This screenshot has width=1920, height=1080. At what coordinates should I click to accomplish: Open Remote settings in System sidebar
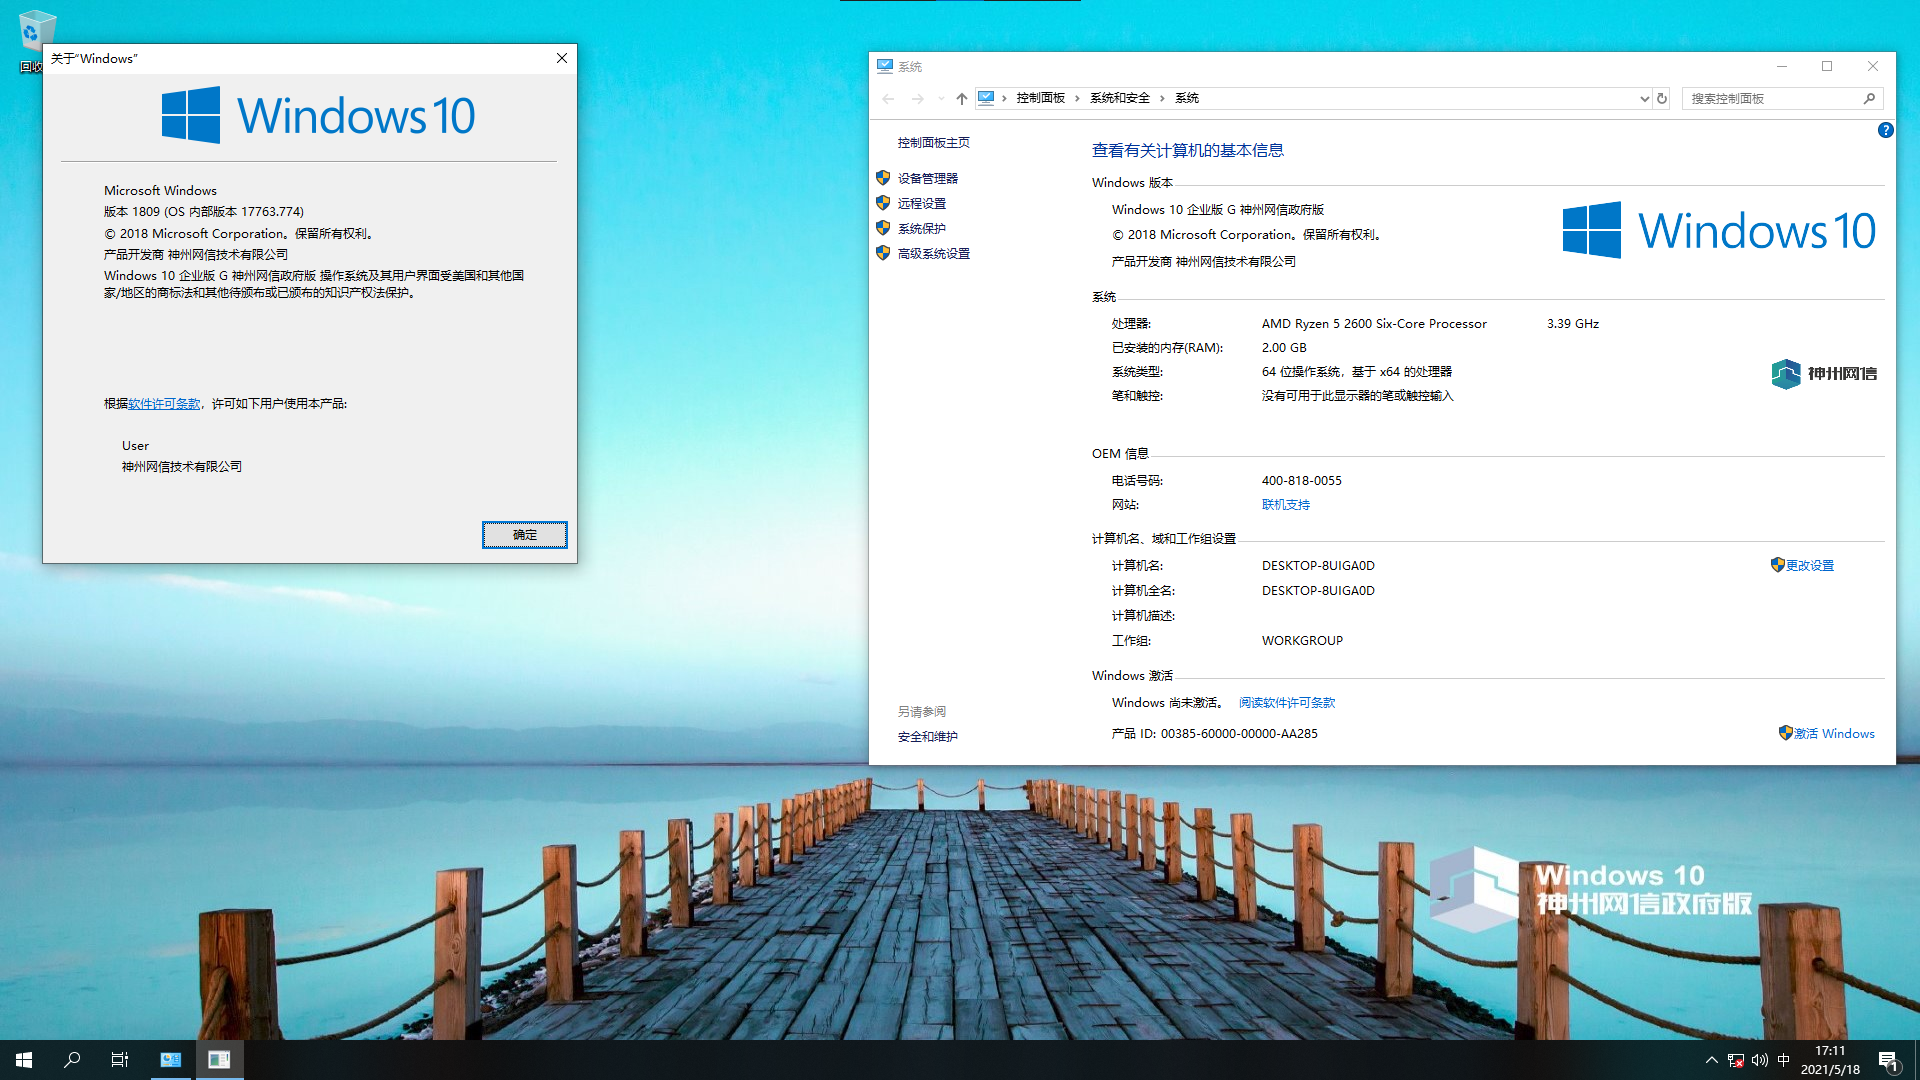click(x=921, y=203)
